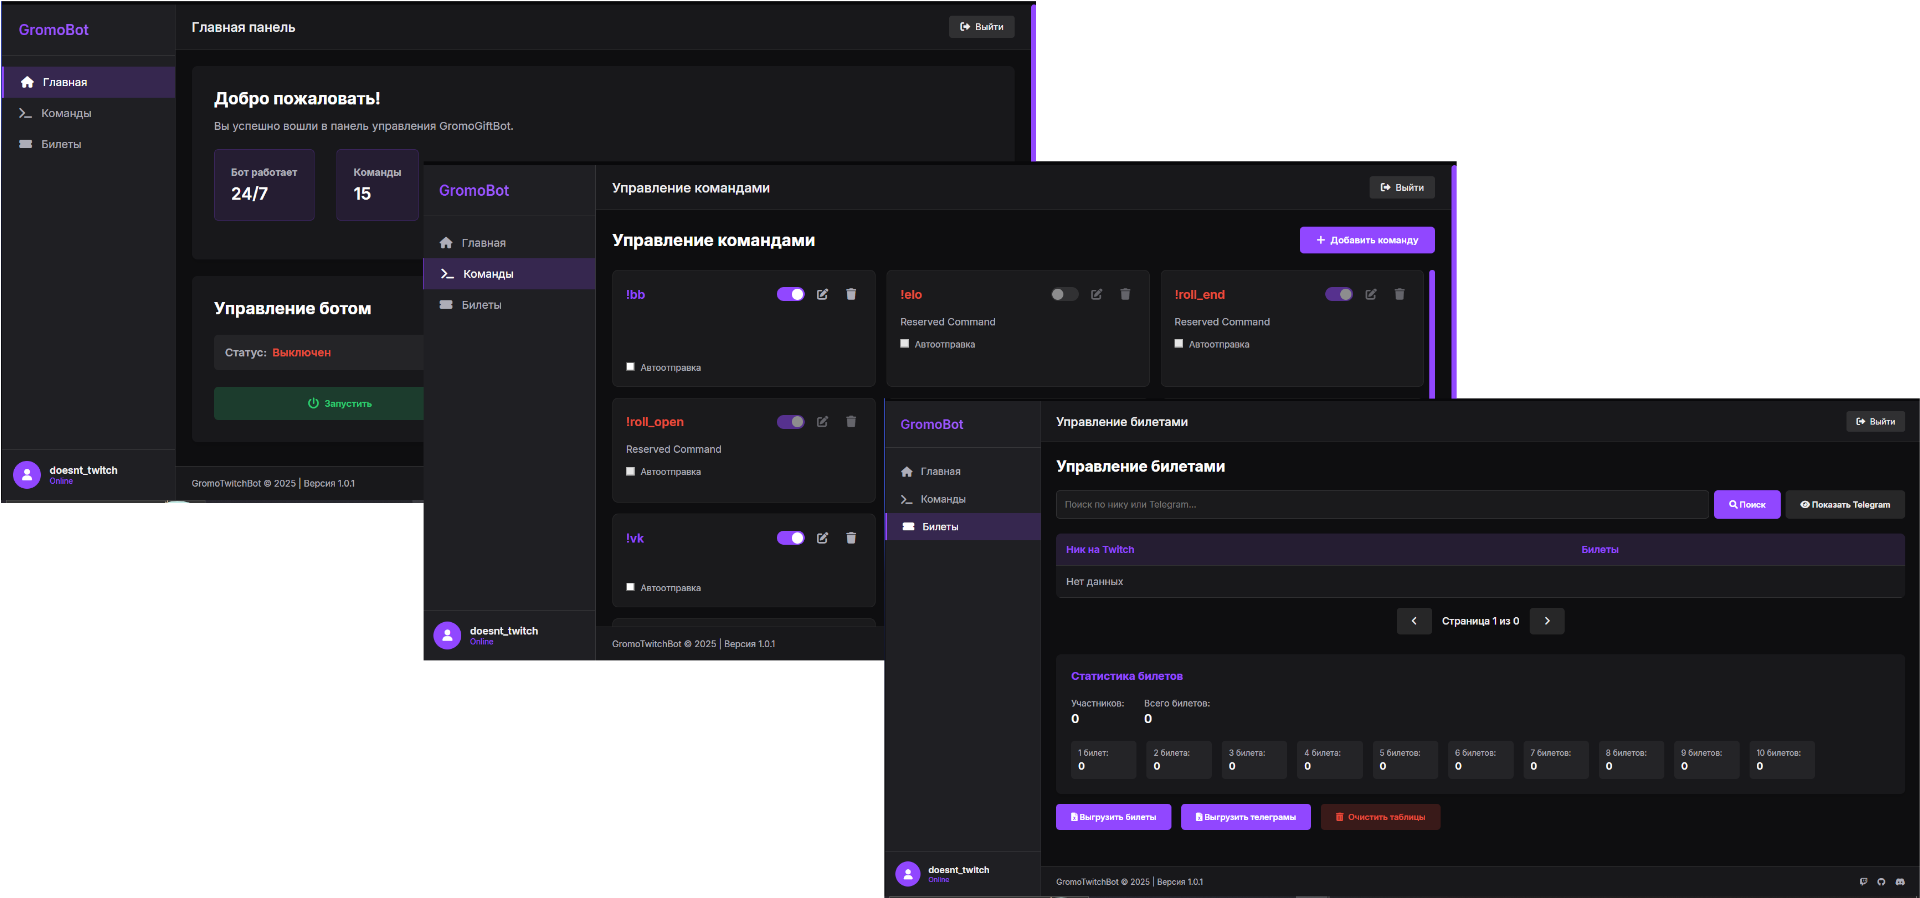Image resolution: width=1920 pixels, height=898 pixels.
Task: Enable the !elo command toggle
Action: tap(1064, 294)
